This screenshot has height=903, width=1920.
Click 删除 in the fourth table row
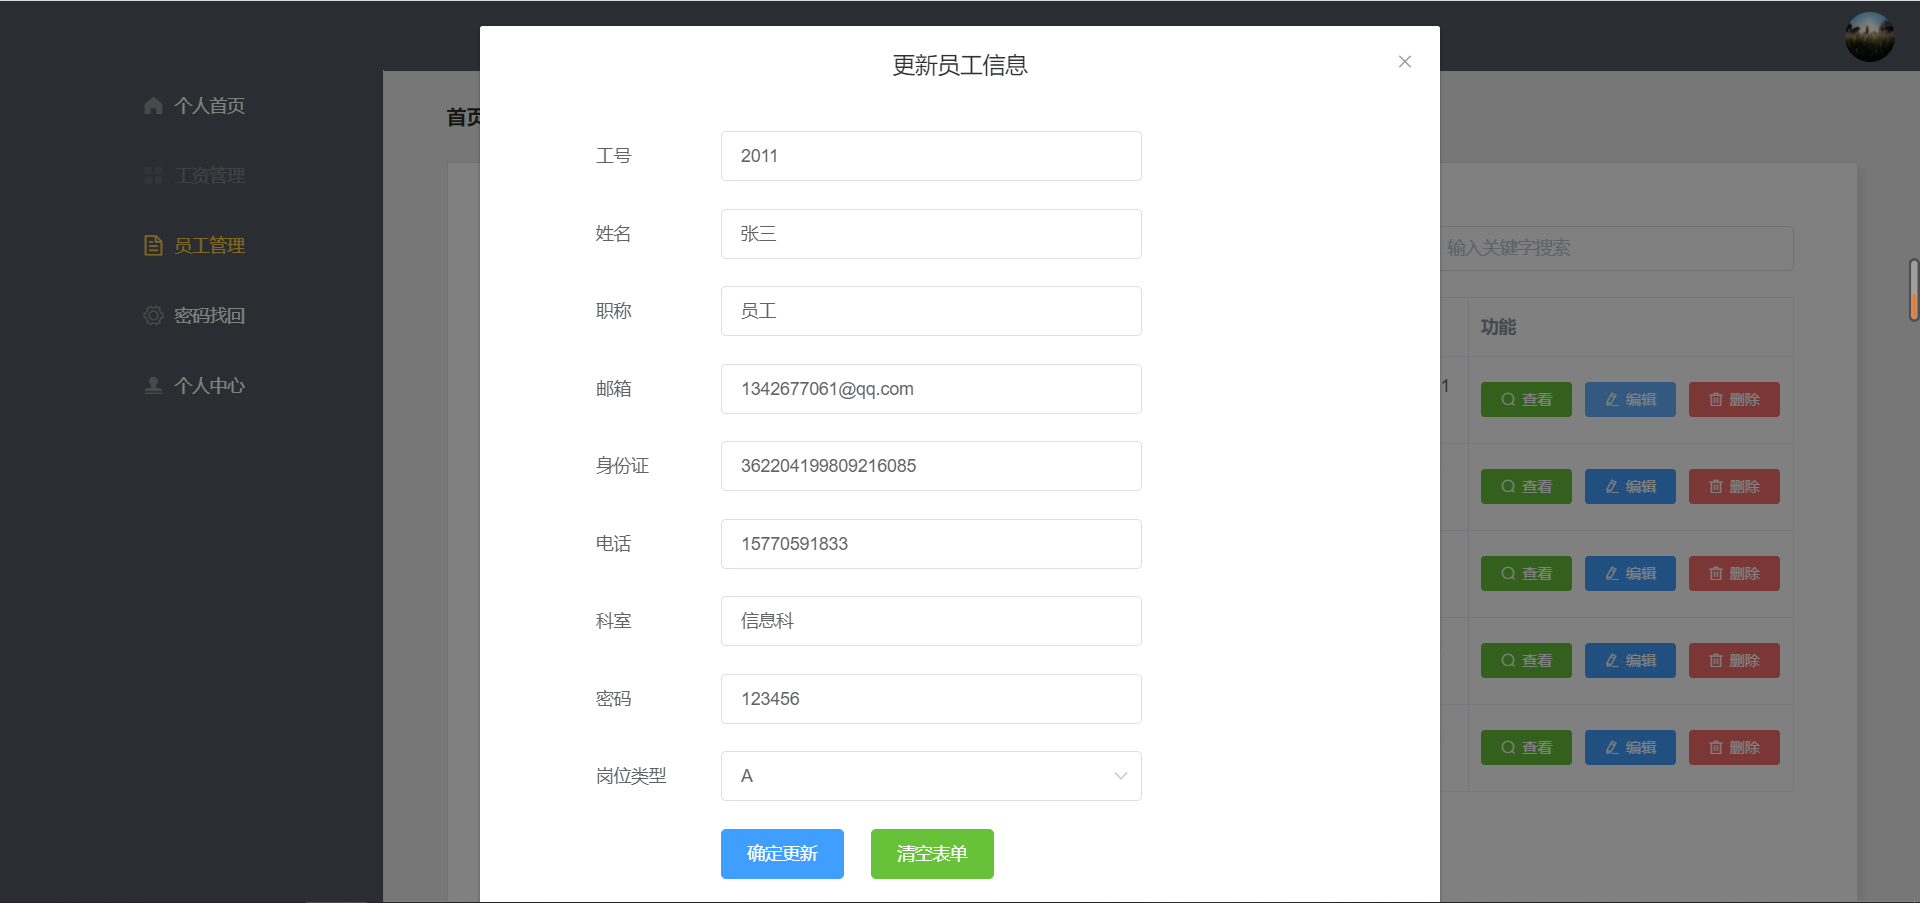pos(1734,661)
